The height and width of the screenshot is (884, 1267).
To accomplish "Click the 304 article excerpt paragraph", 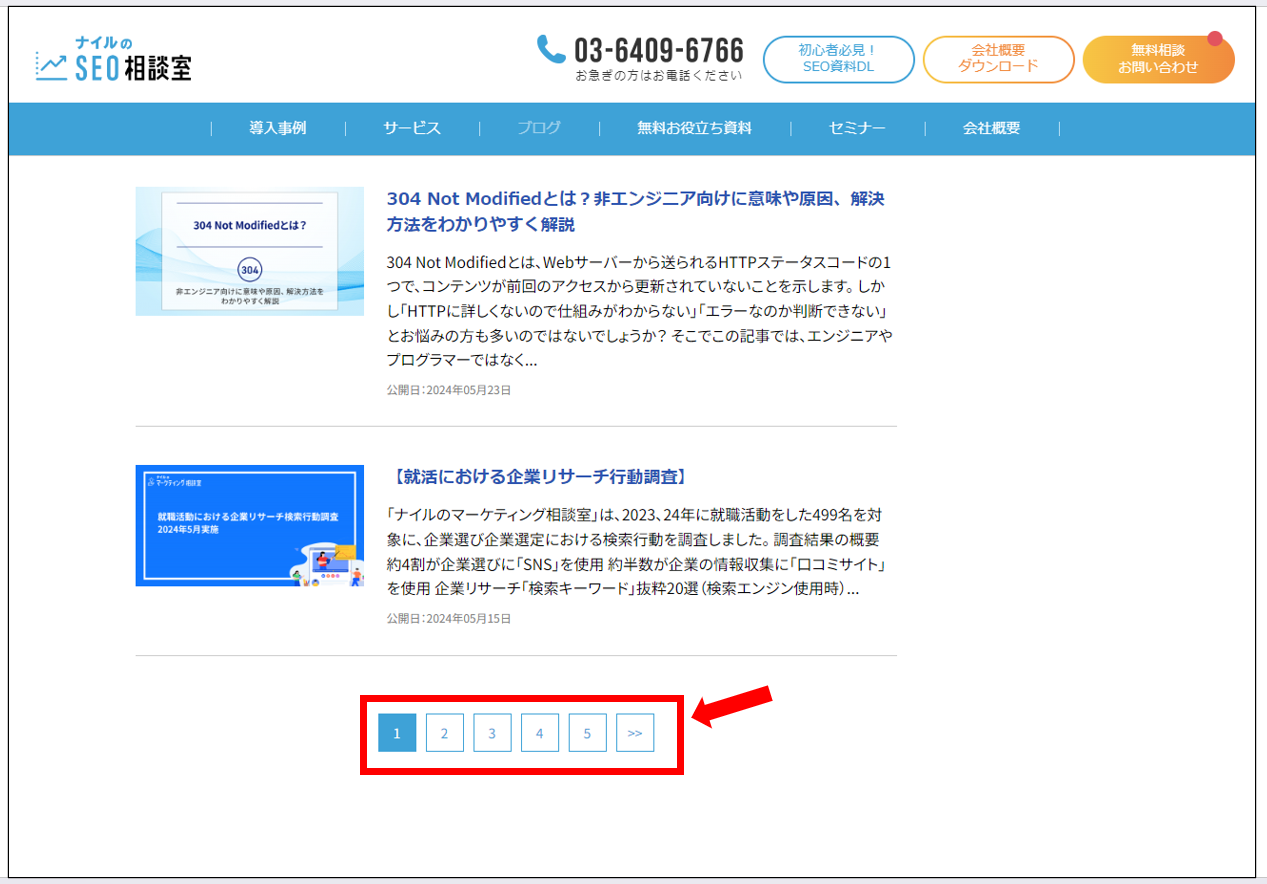I will [639, 311].
